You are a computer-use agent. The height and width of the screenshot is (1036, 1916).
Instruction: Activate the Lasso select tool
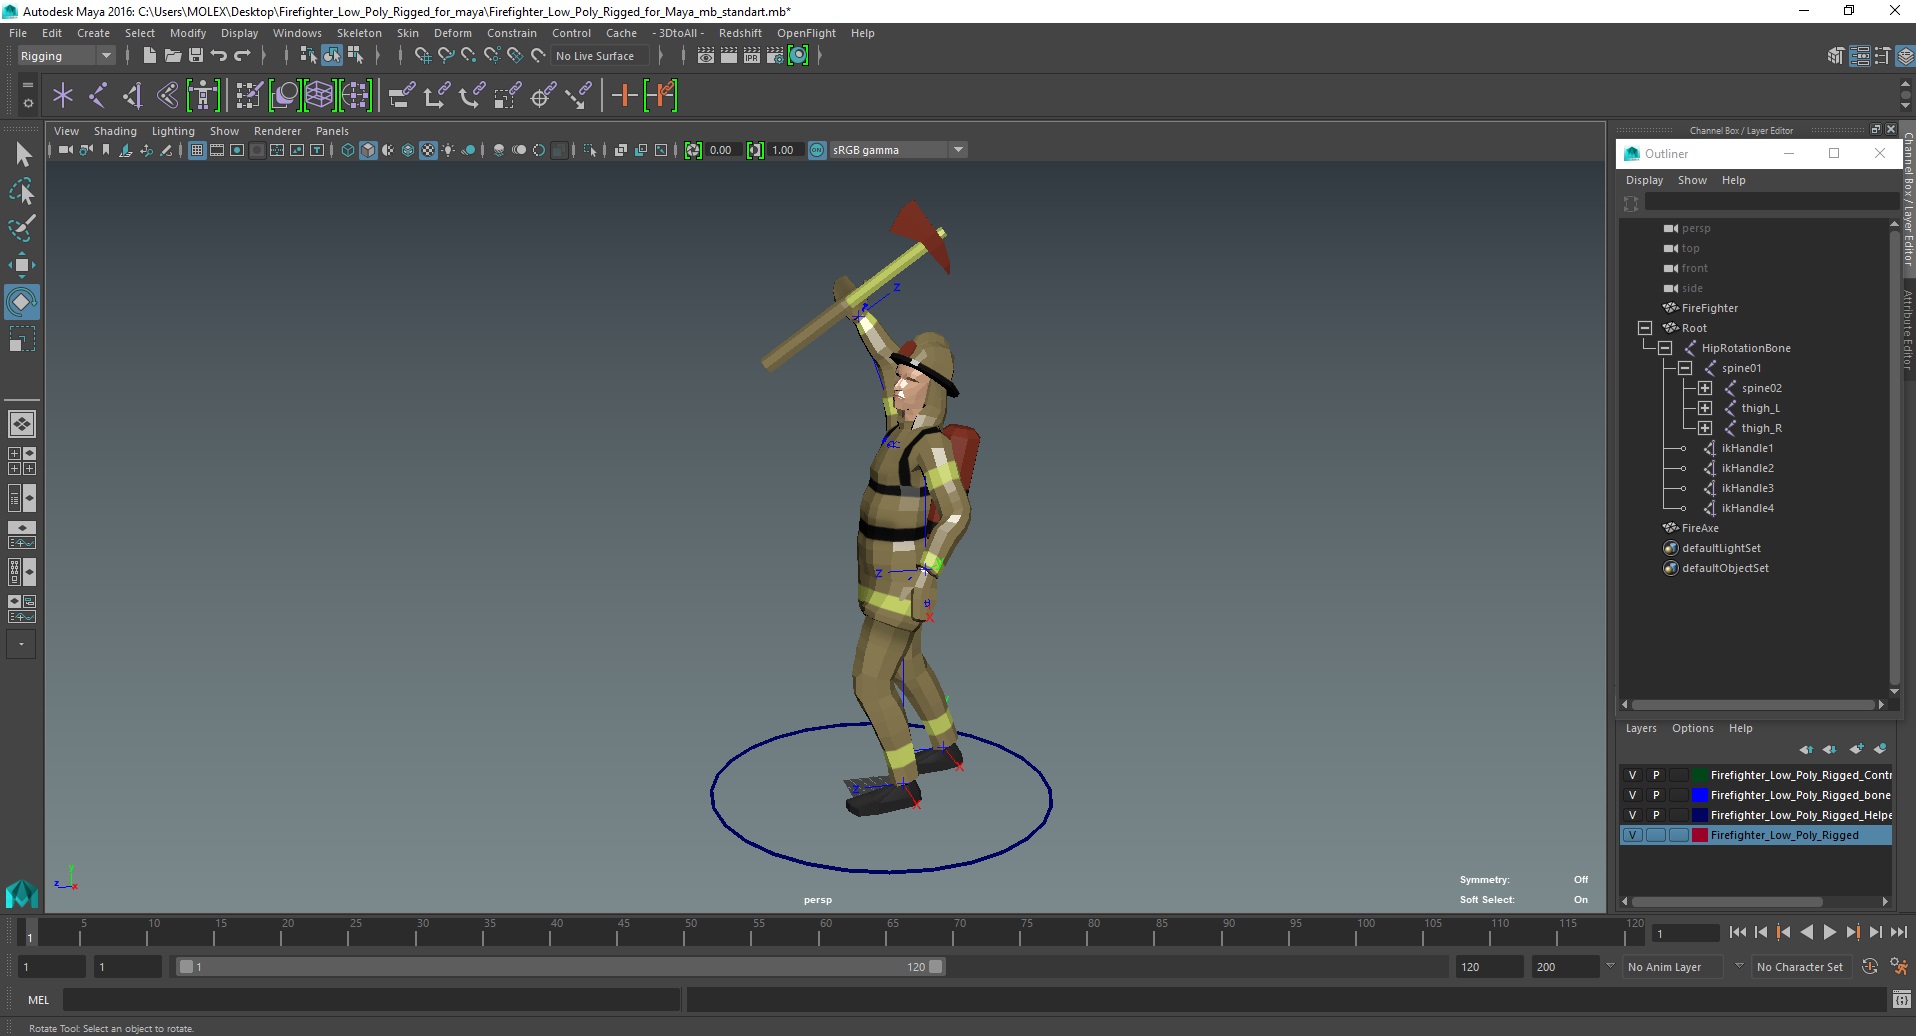[22, 191]
